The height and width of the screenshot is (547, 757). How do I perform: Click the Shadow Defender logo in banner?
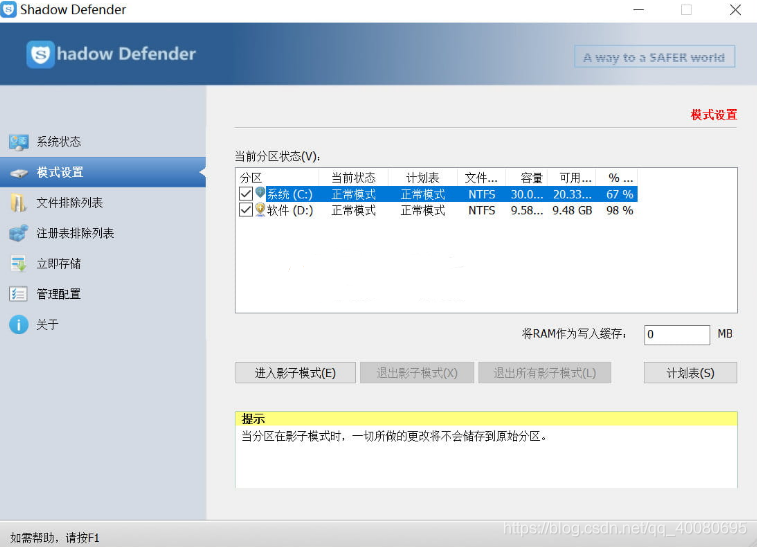(x=41, y=54)
